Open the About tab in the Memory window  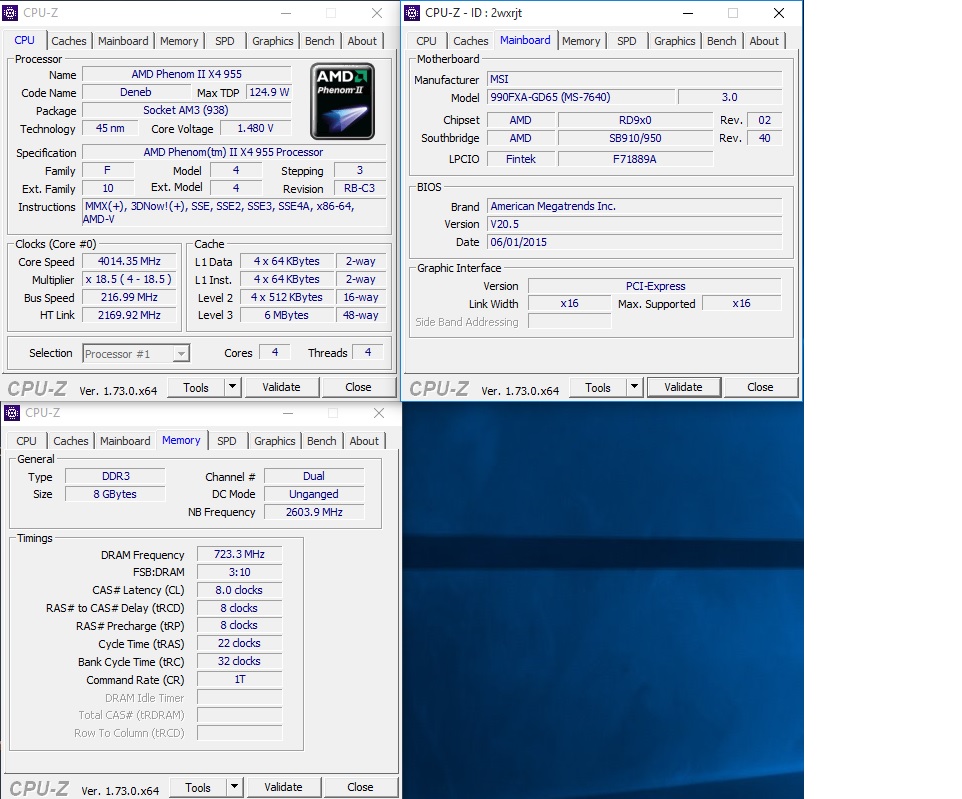(364, 441)
